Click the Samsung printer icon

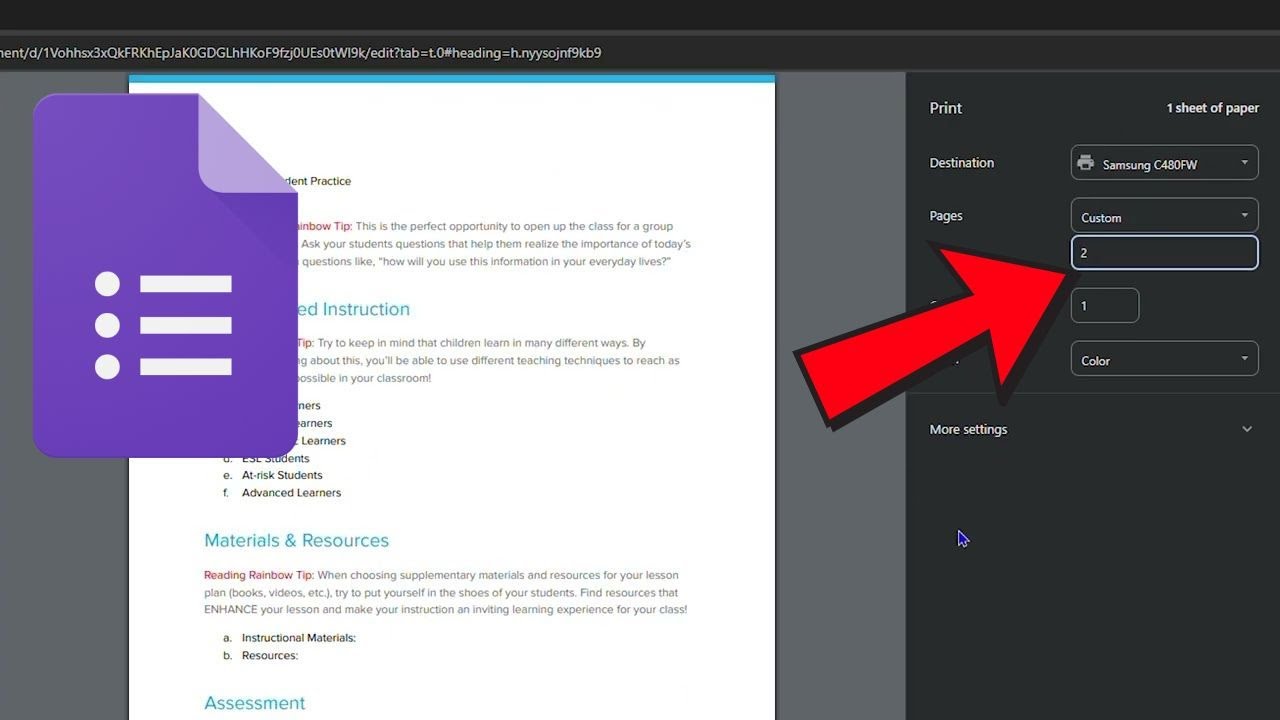tap(1085, 163)
